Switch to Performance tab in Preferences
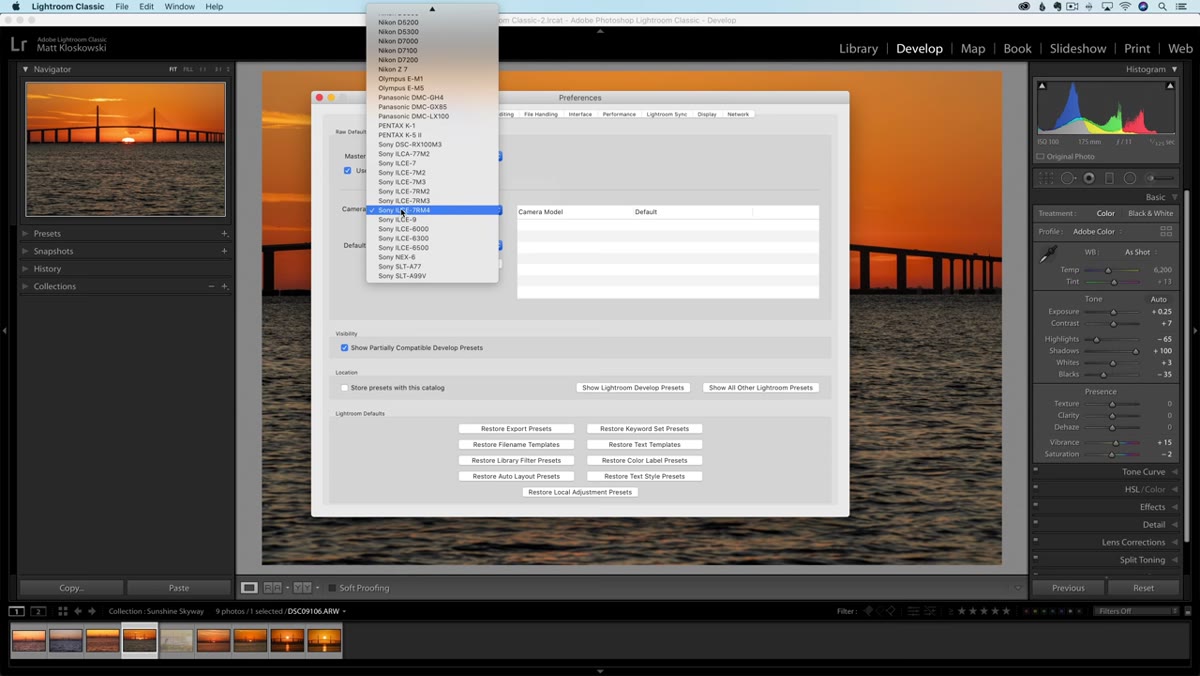Screen dimensions: 1200x676 point(619,114)
